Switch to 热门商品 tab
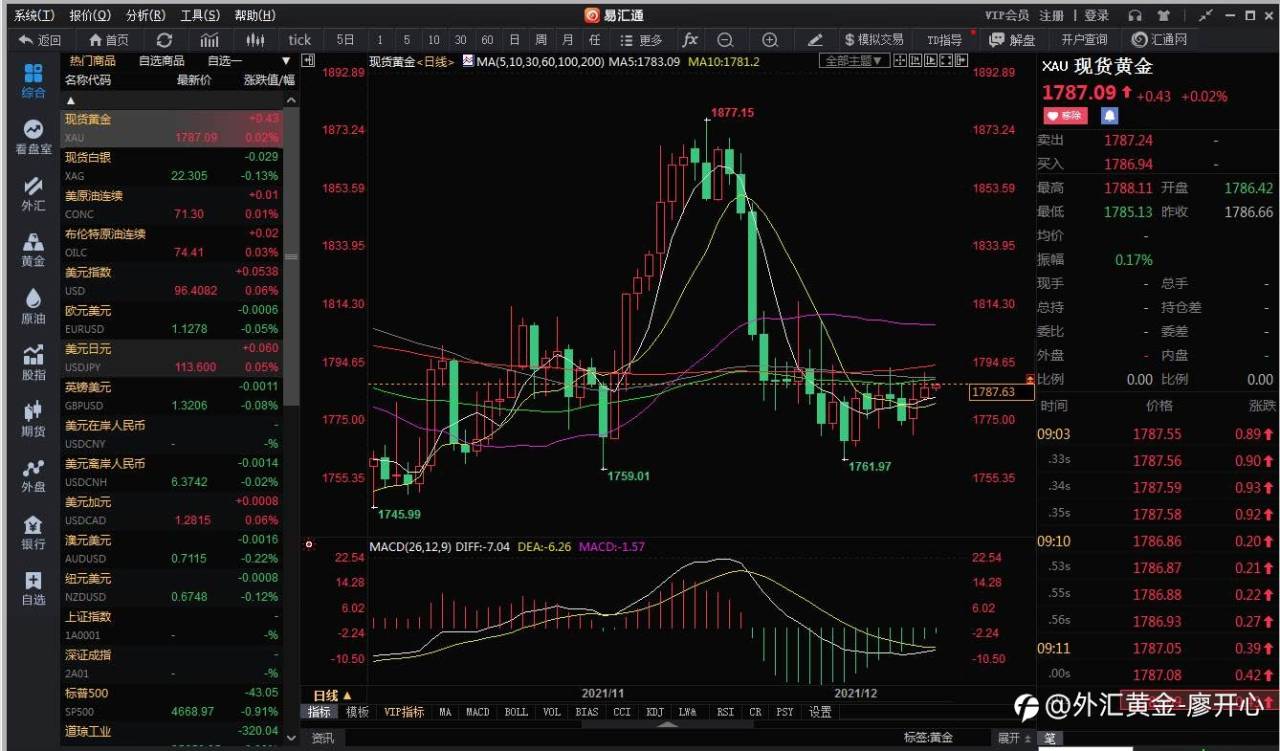Screen dimensions: 1280x751 tap(92, 61)
